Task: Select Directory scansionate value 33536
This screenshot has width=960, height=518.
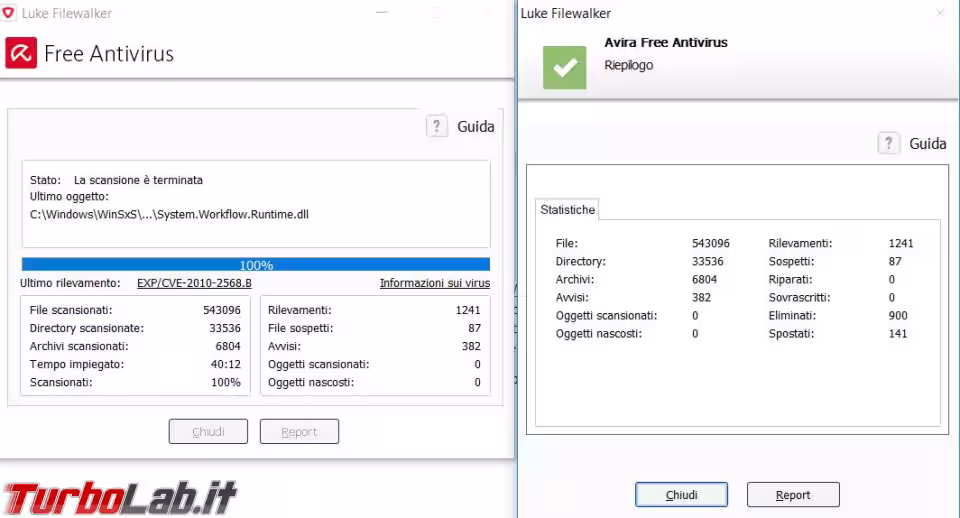Action: [x=225, y=328]
